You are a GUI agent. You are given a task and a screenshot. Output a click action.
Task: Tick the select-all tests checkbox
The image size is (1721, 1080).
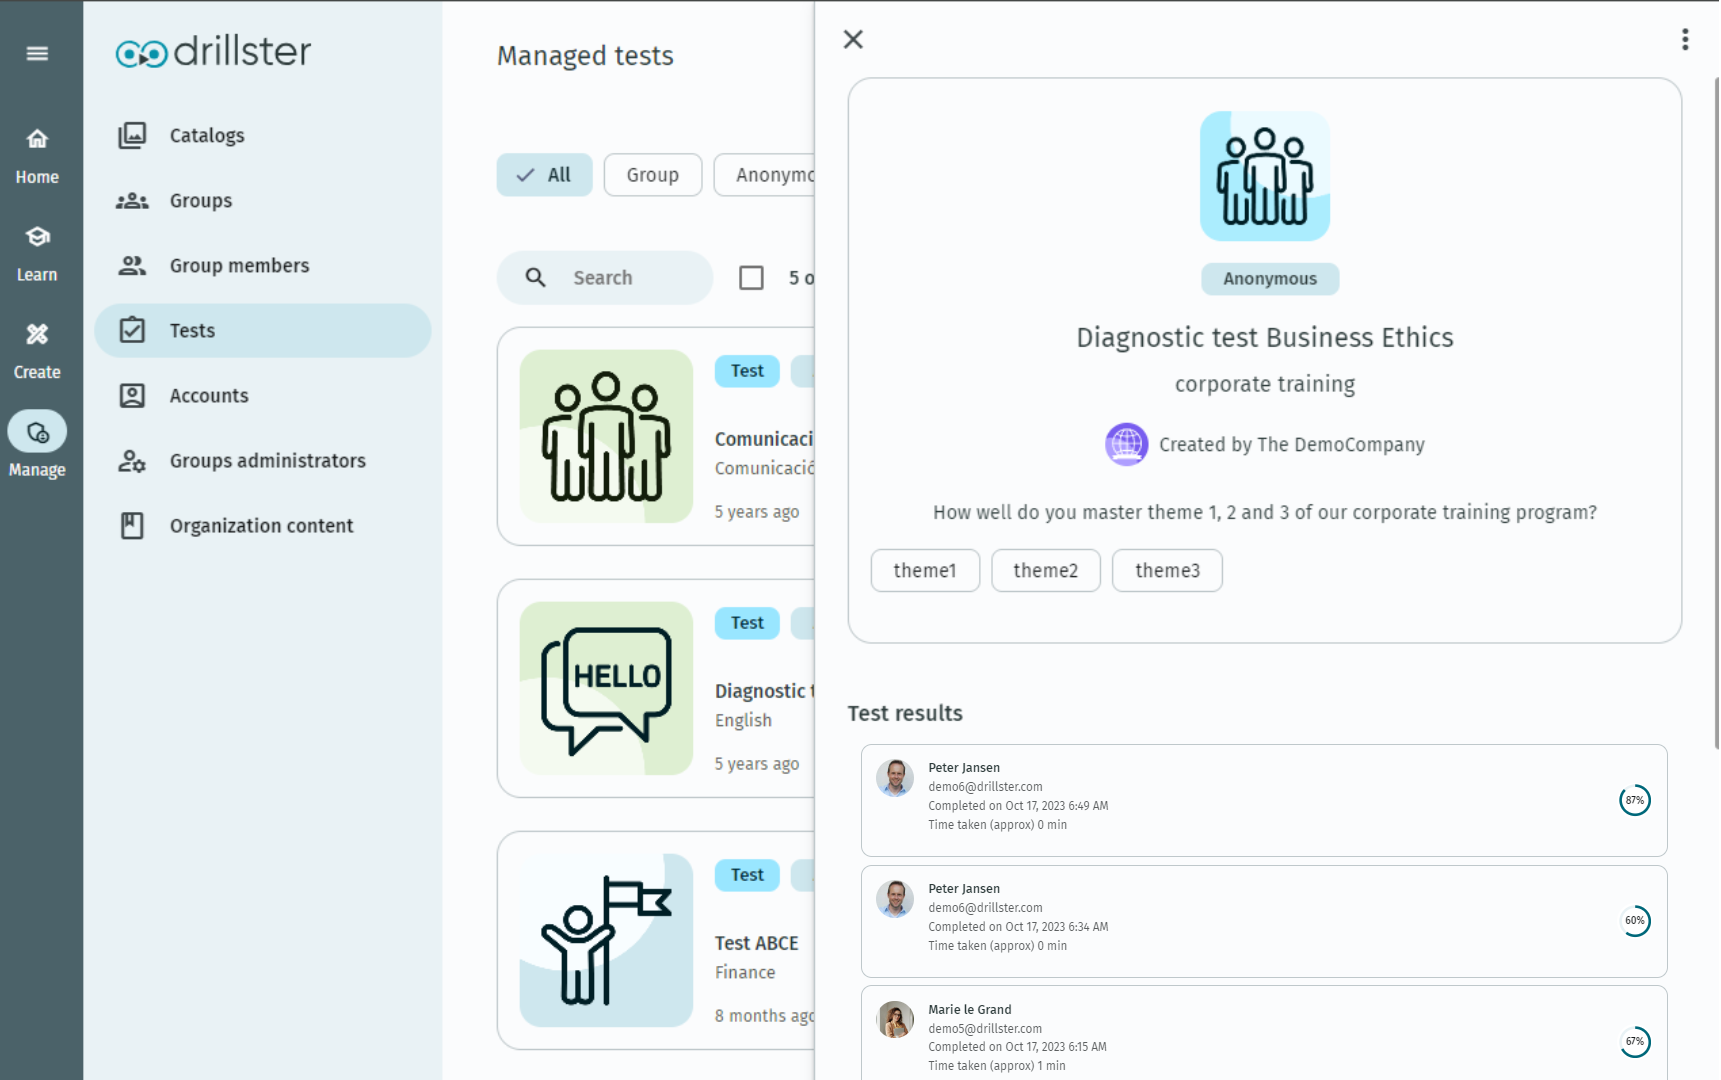(751, 277)
